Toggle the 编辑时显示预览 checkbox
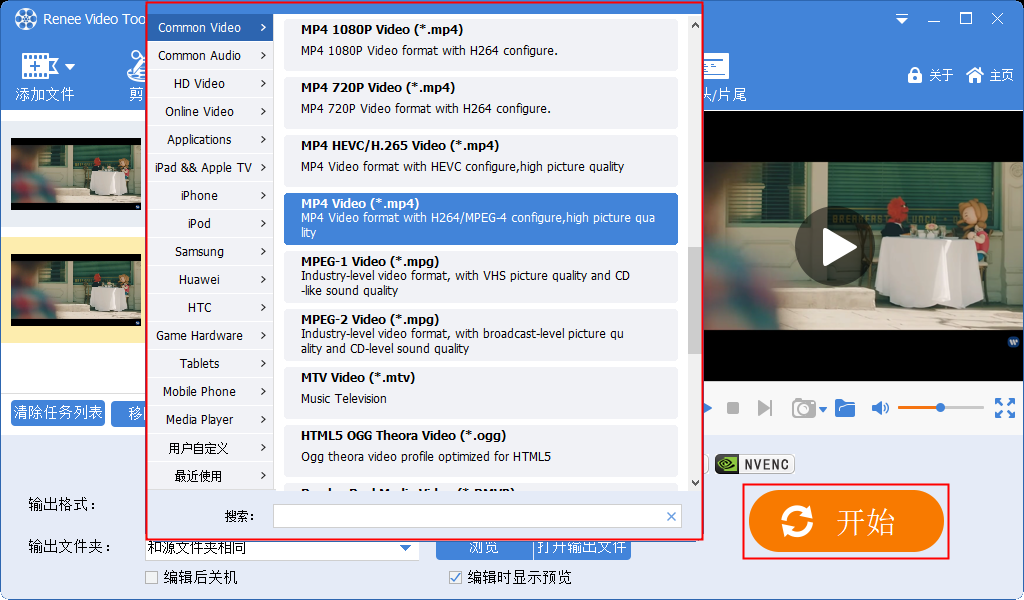 (455, 577)
